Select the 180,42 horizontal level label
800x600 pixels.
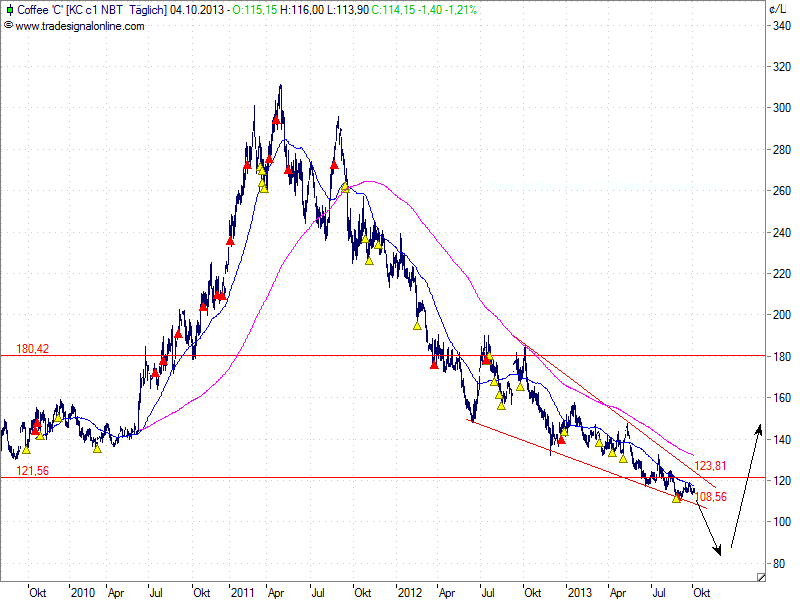click(x=31, y=350)
